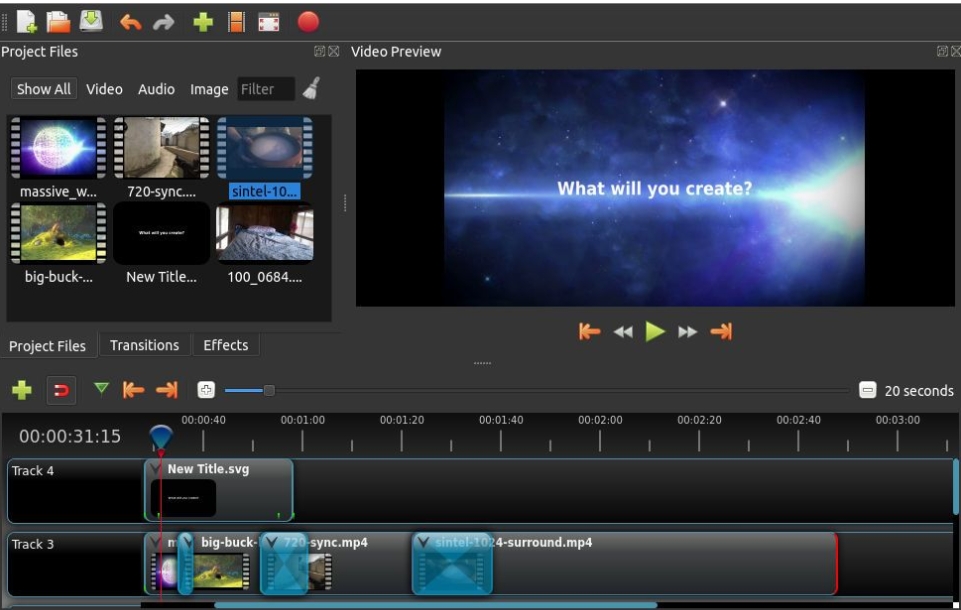Click the green Import Files plus icon

tap(203, 22)
